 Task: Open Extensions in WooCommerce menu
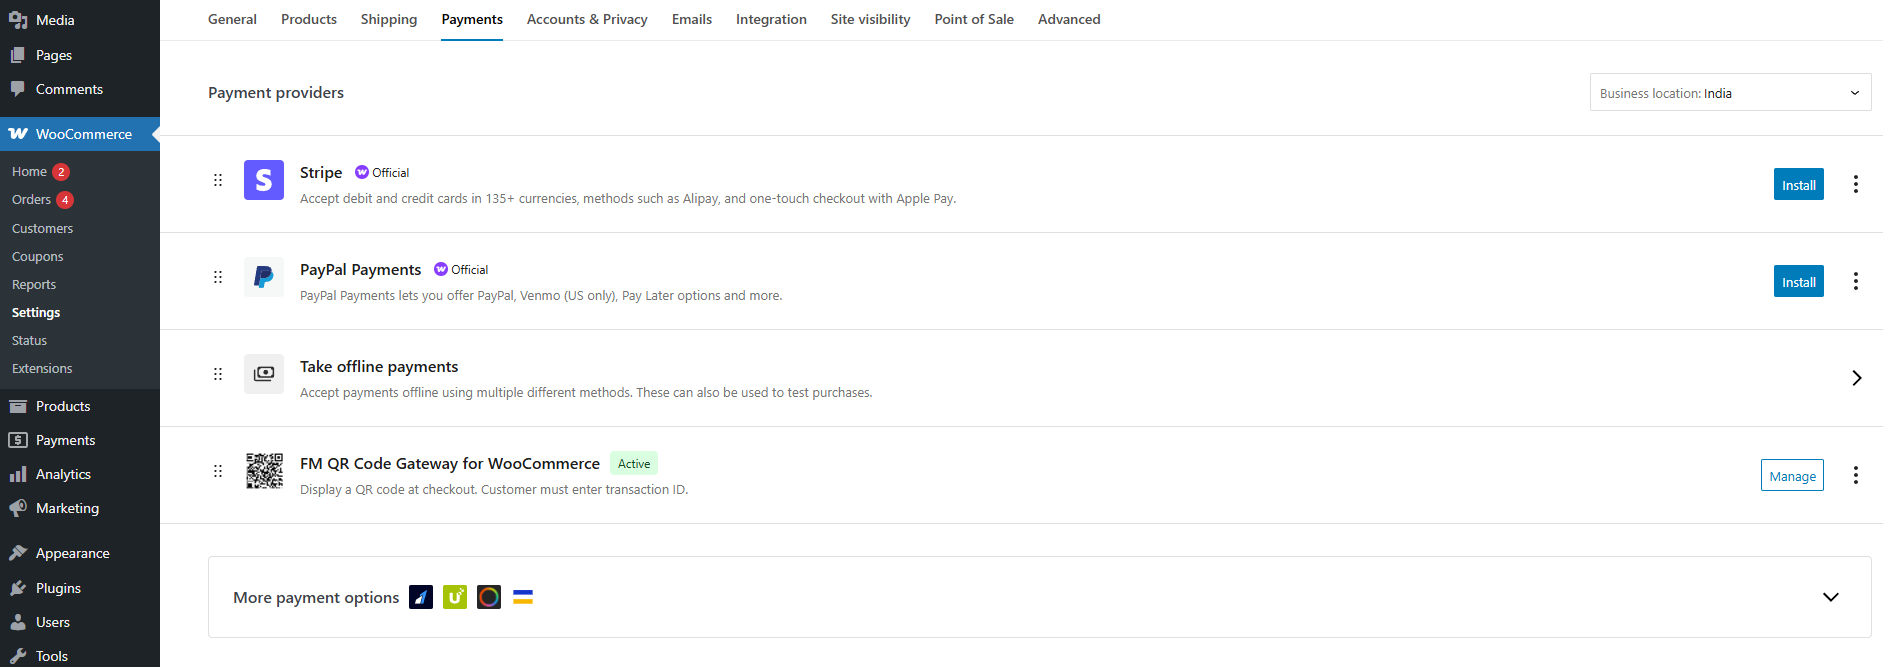tap(42, 368)
